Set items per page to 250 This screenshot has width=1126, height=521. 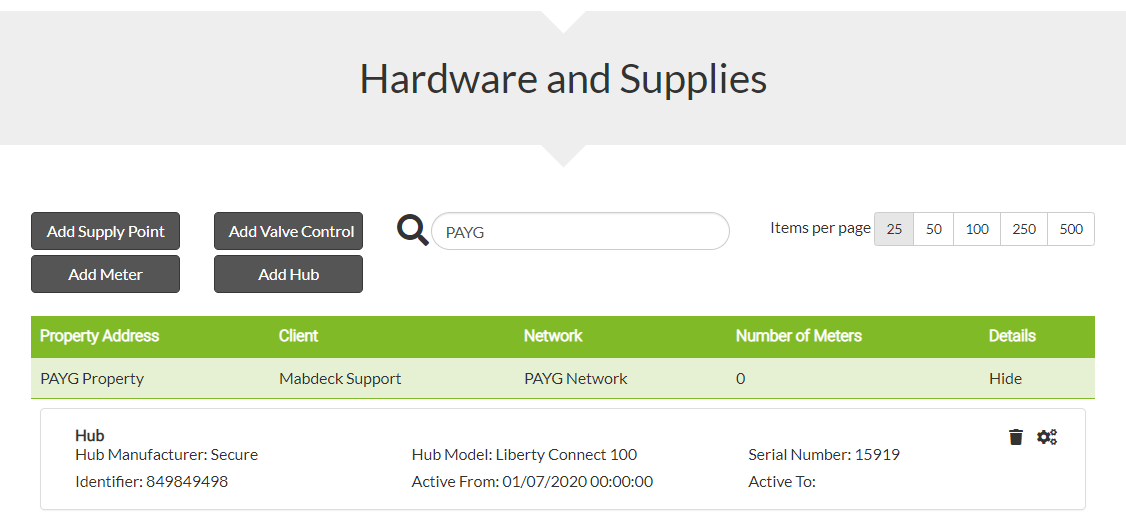(1024, 229)
